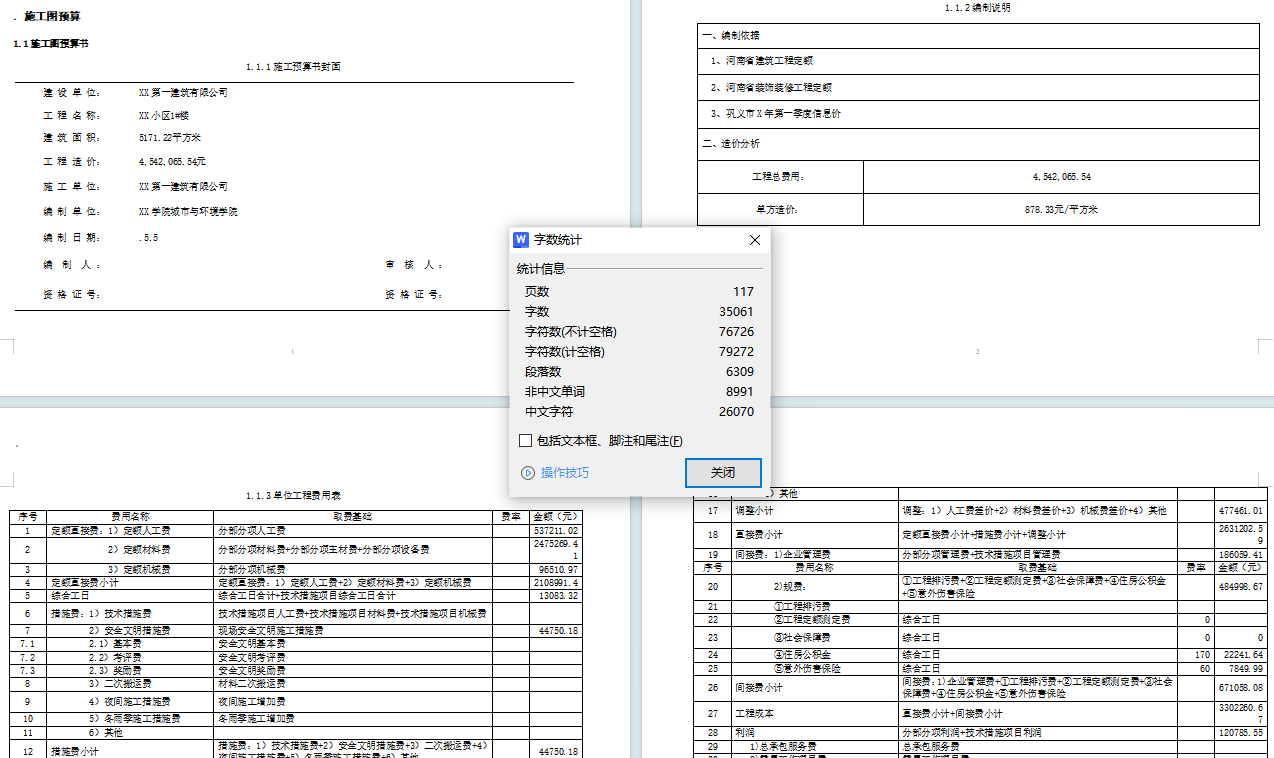This screenshot has height=758, width=1274.
Task: Place cursor in the 建设单位 line
Action: (x=135, y=93)
